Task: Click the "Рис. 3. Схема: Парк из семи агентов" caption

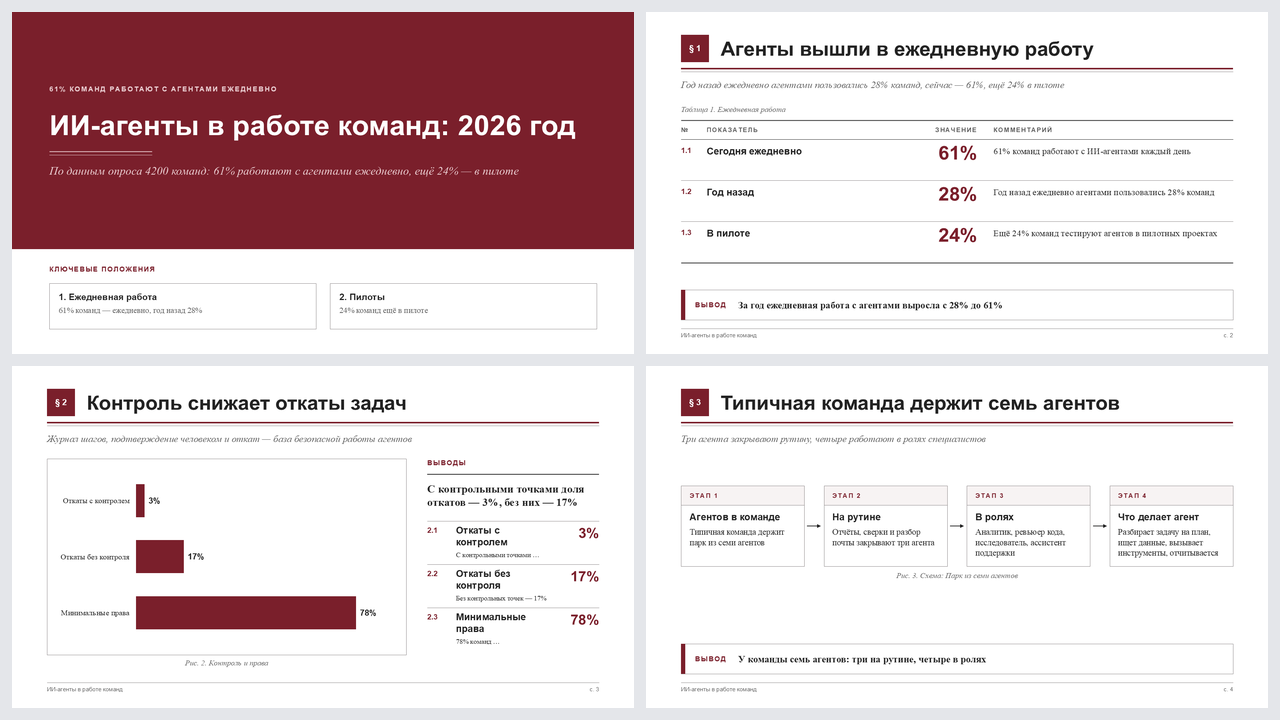Action: click(x=957, y=576)
